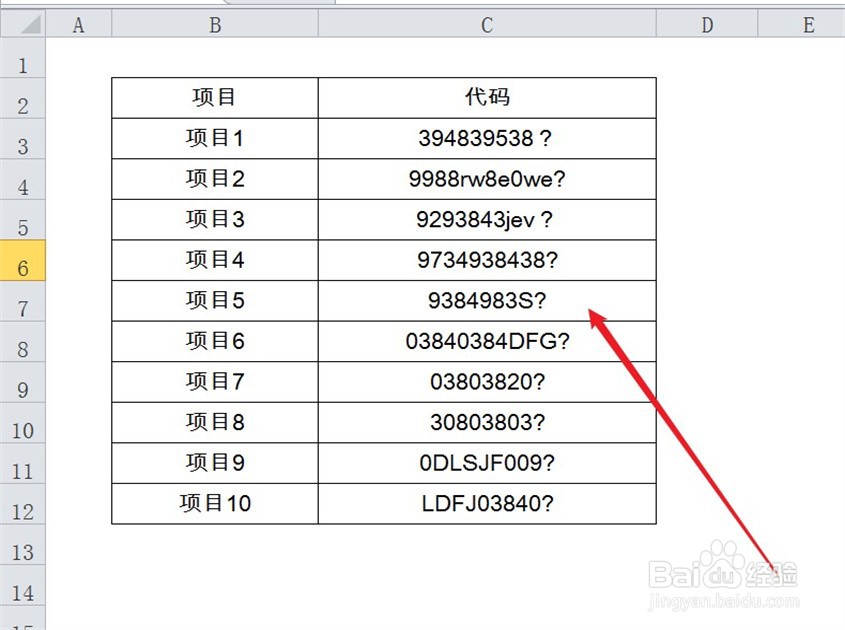Select cell containing 项目7

click(215, 382)
